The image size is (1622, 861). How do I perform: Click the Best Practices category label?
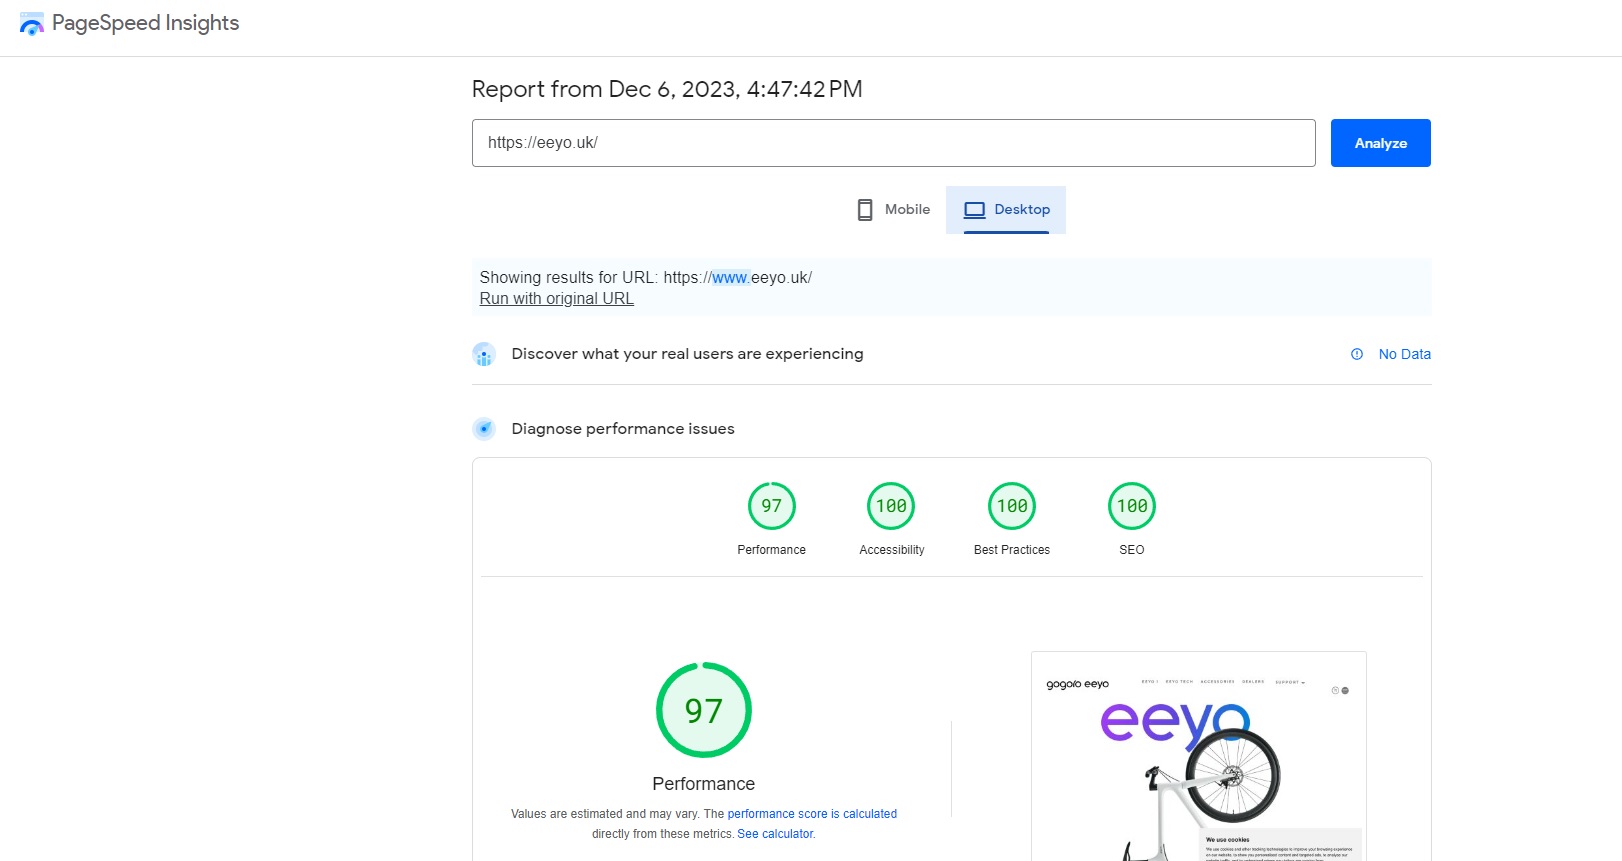[1012, 550]
